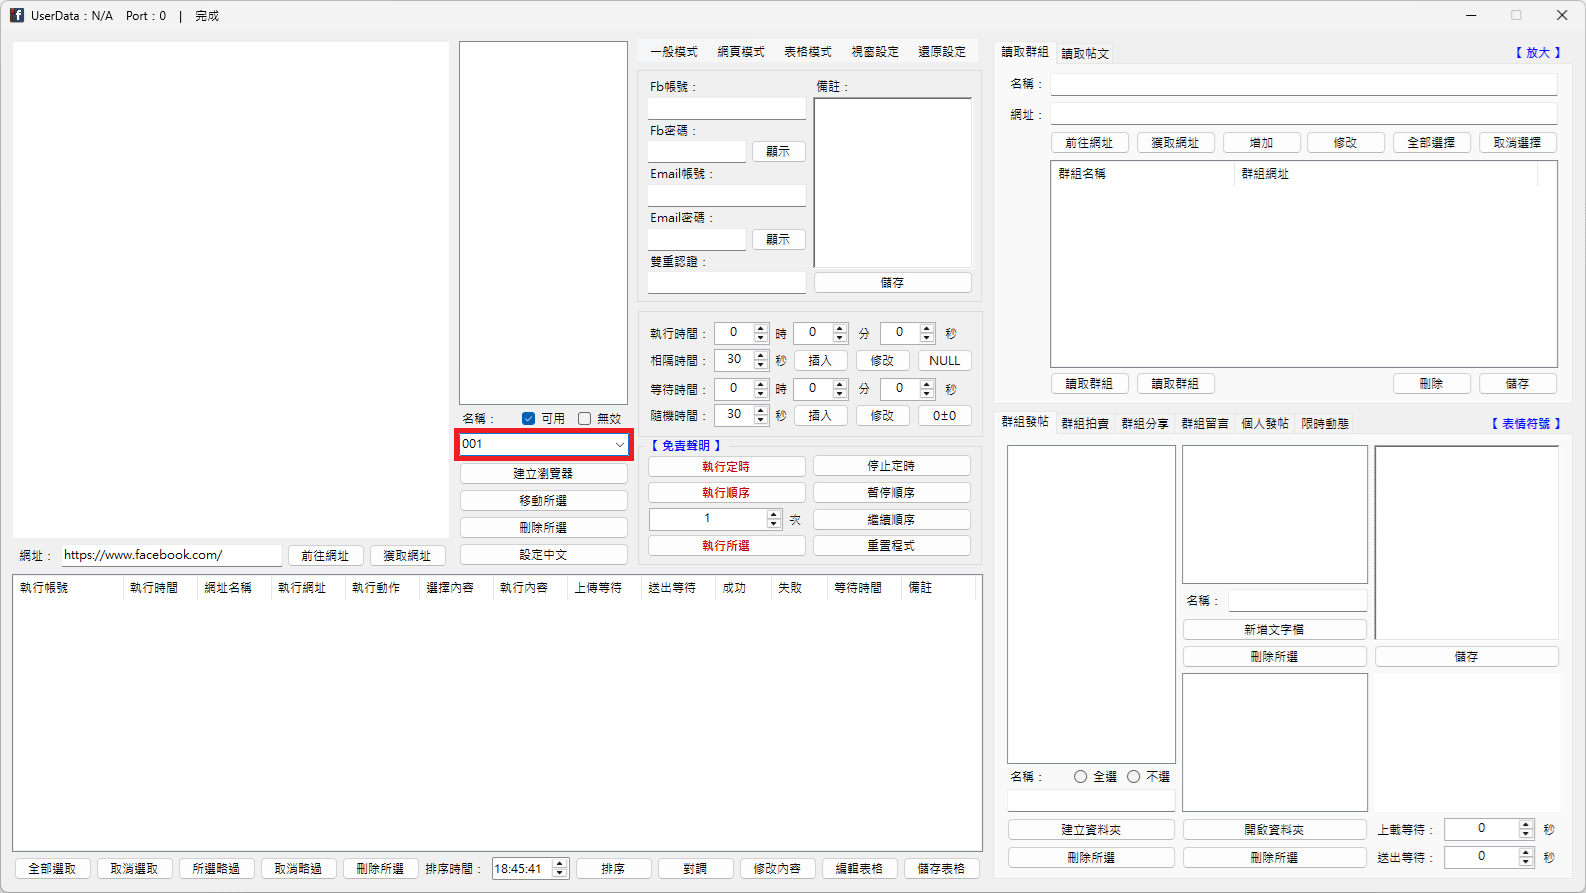
Task: Click the 取消選擇 button
Action: click(1517, 143)
